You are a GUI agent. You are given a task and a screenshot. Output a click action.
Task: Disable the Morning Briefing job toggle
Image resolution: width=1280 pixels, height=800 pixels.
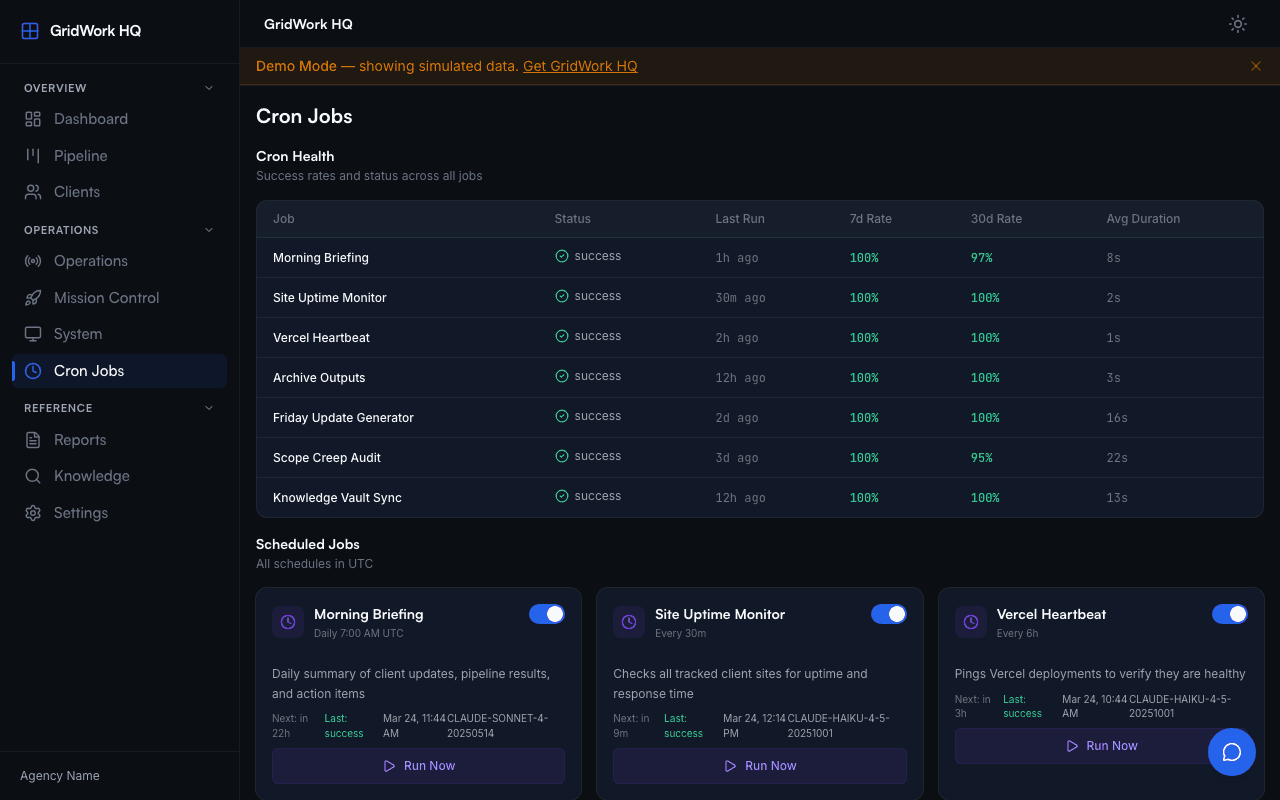click(x=547, y=614)
